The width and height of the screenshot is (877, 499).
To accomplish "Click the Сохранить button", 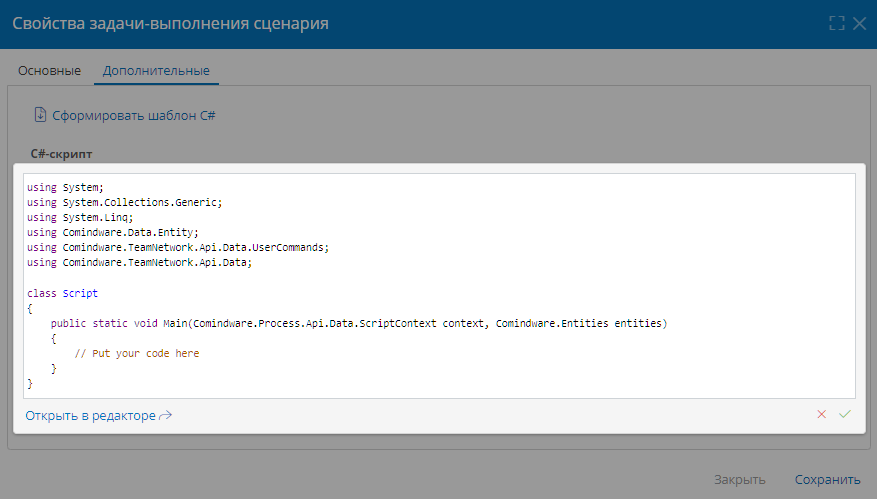I will [x=827, y=479].
